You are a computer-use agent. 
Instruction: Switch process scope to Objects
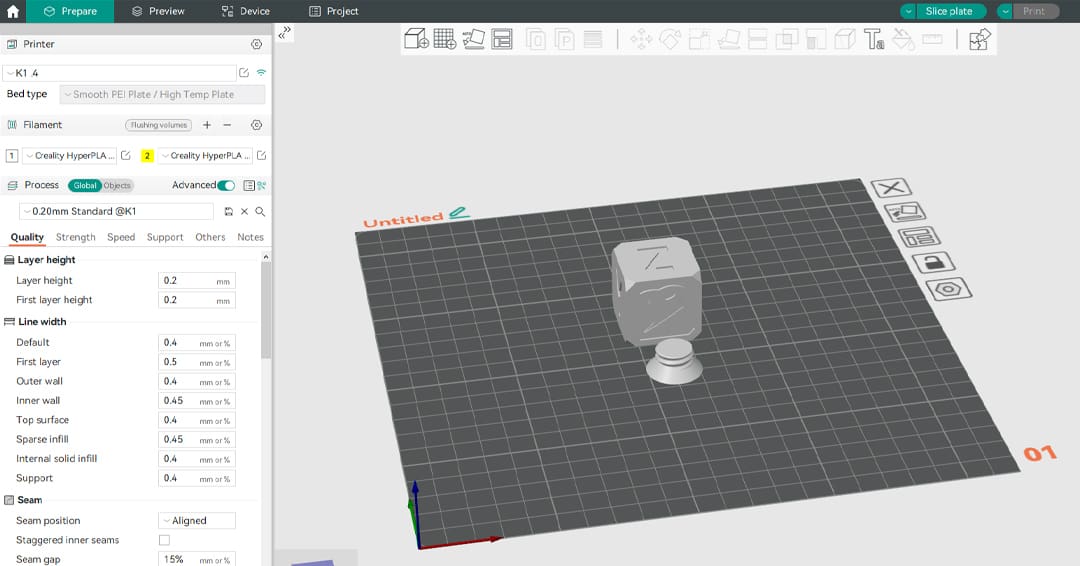click(x=117, y=185)
